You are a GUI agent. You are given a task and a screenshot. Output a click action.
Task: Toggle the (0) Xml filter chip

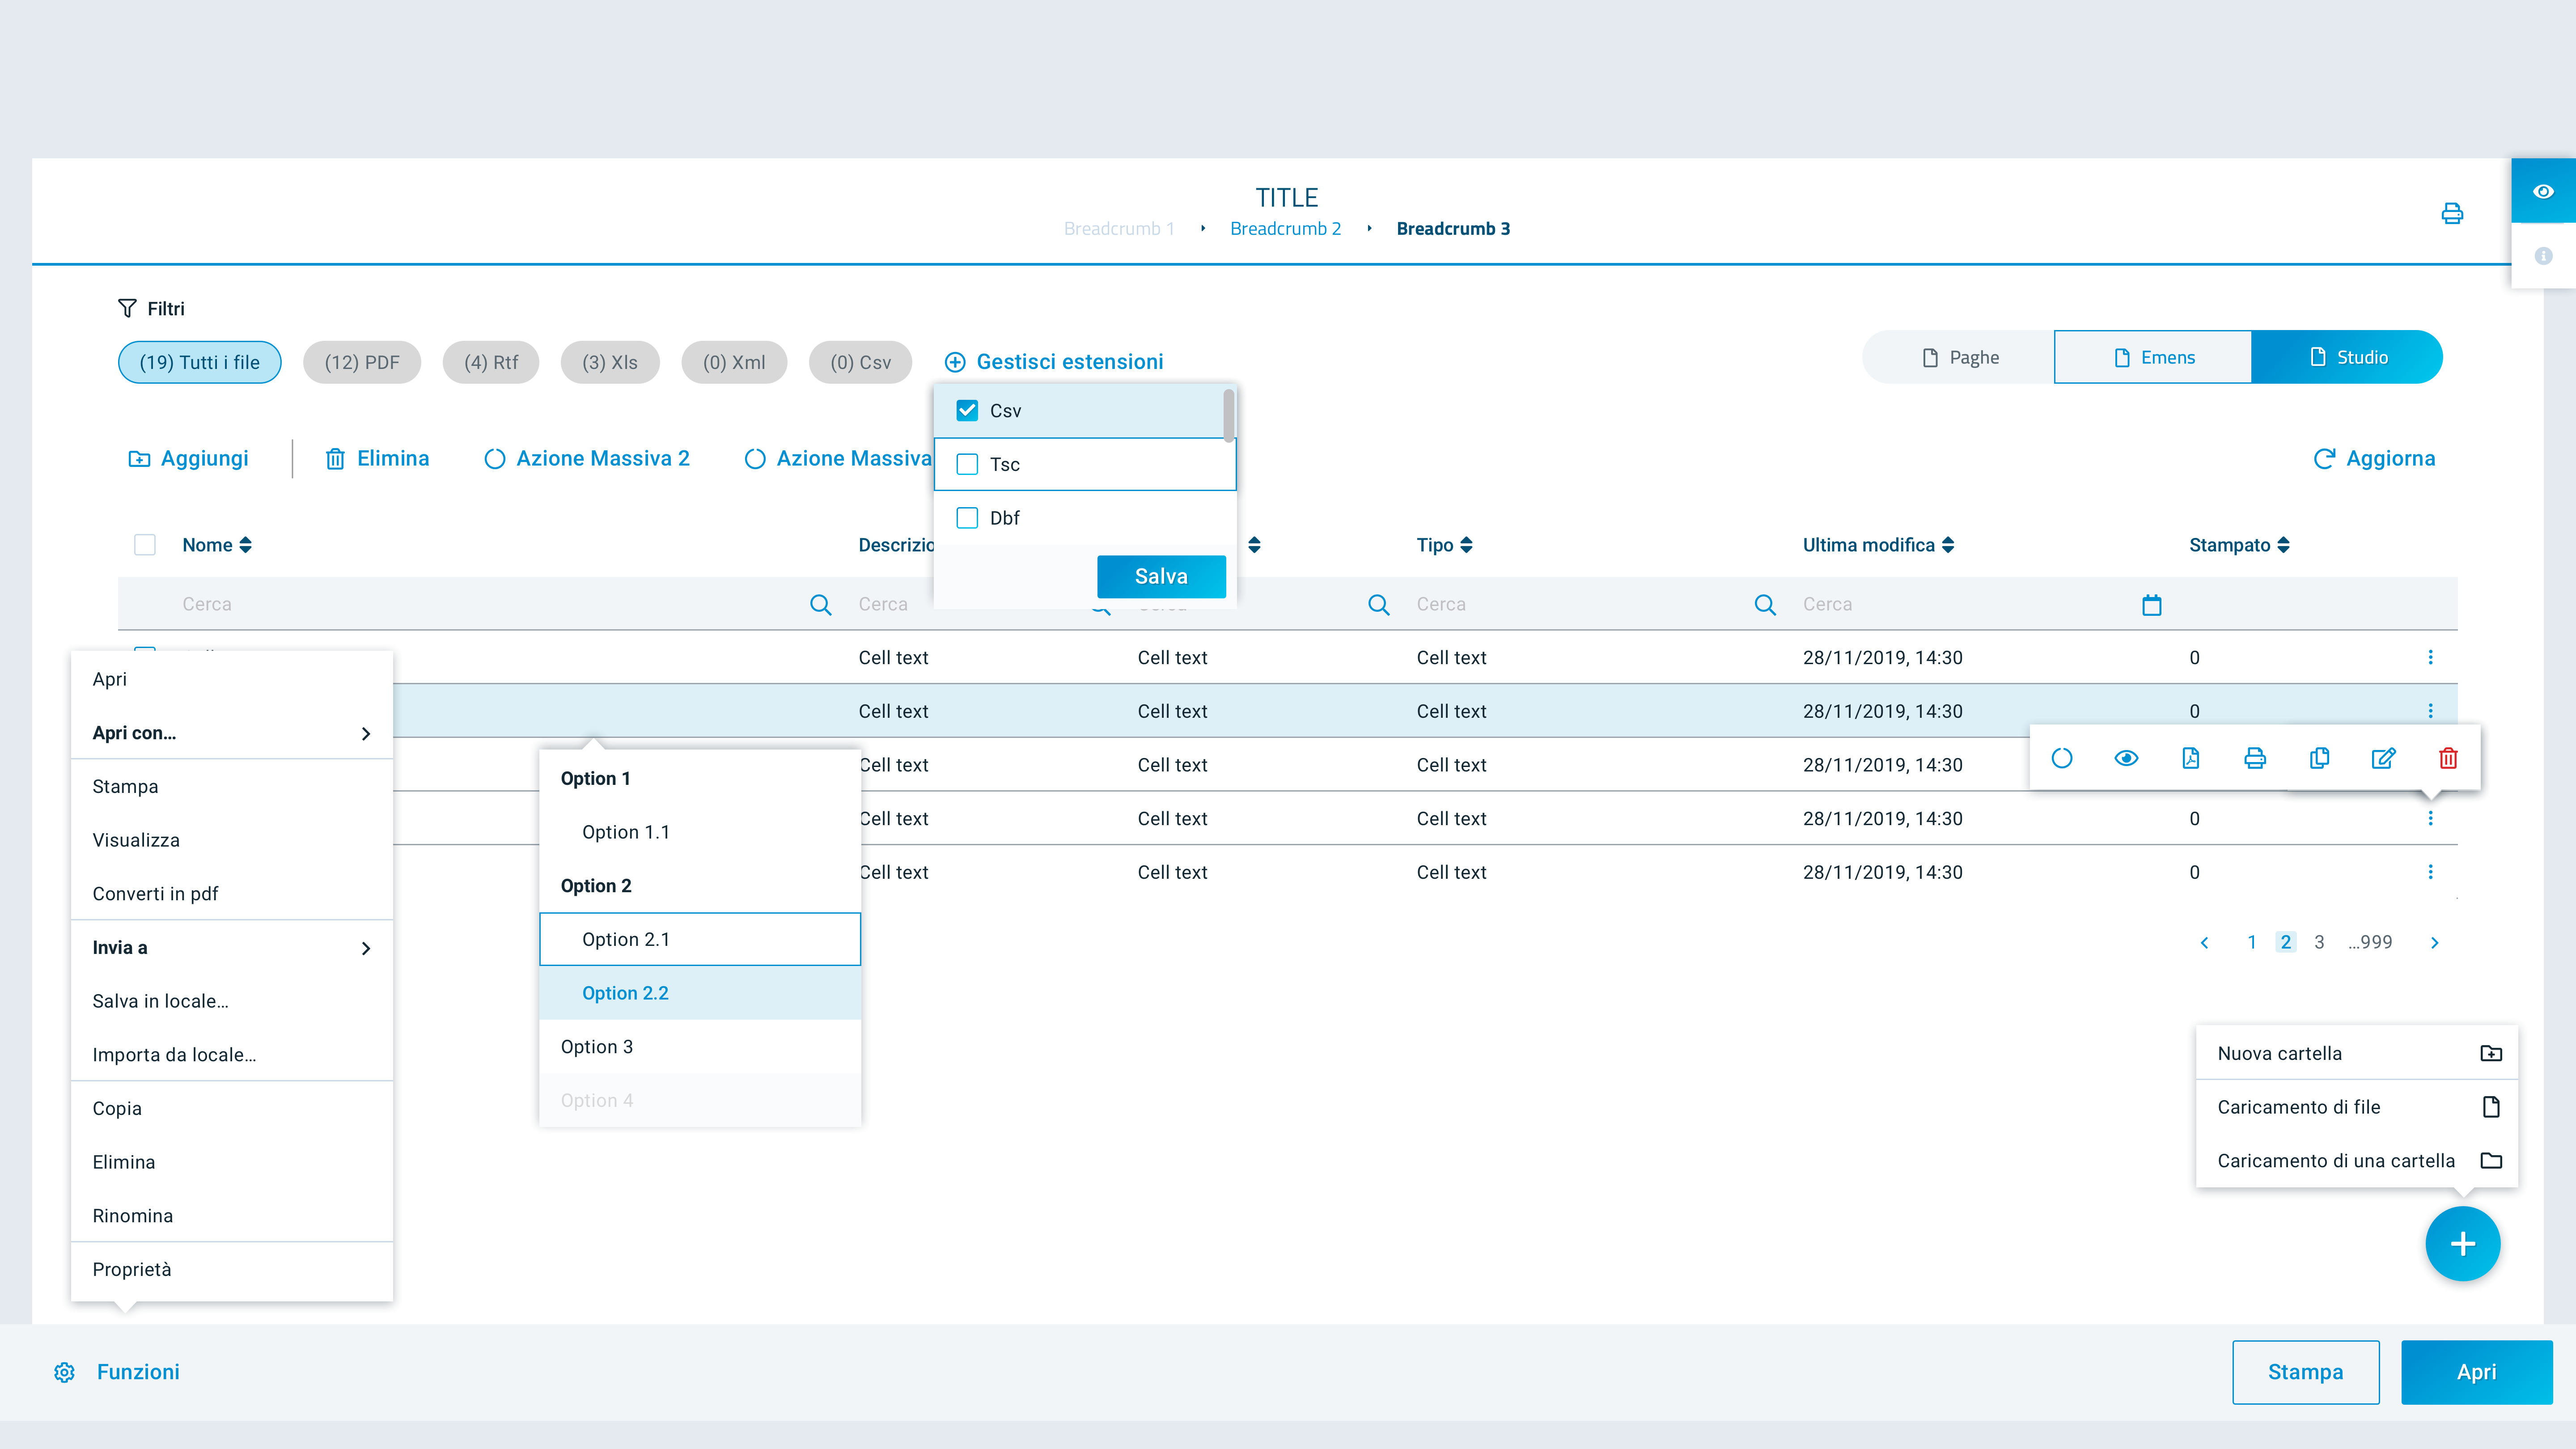(734, 362)
